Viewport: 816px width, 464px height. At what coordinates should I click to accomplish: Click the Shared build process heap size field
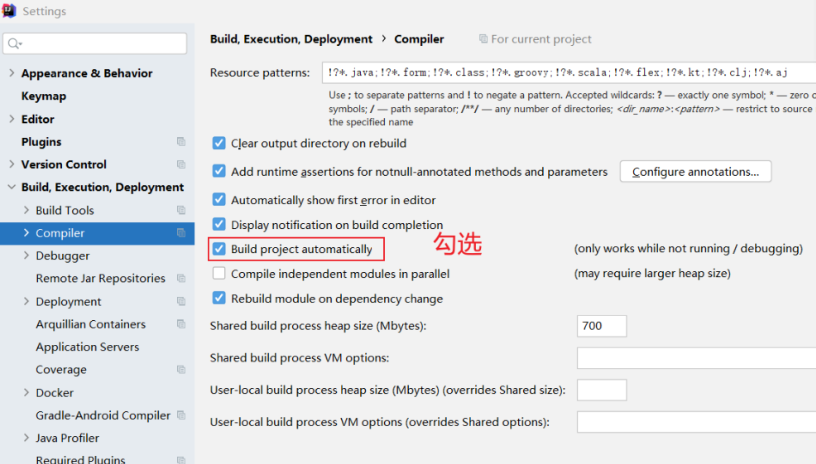(x=602, y=326)
